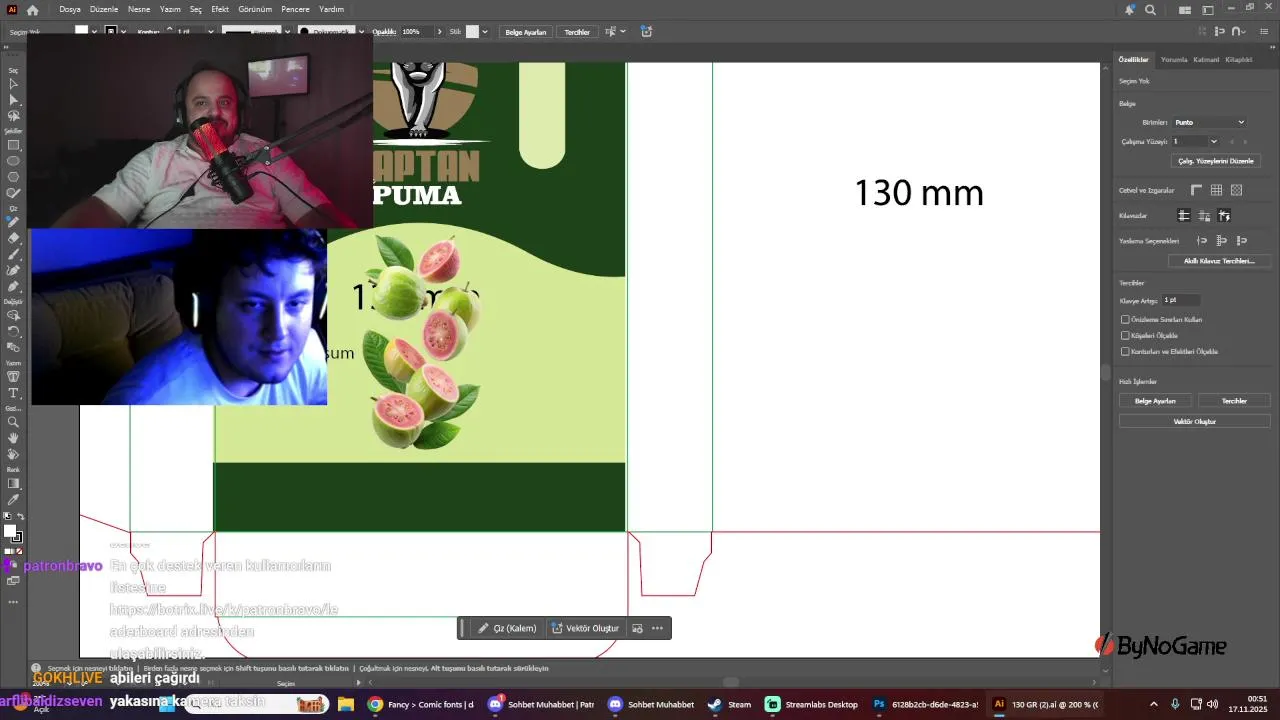1280x720 pixels.
Task: Select the Gradient tool
Action: coord(14,484)
